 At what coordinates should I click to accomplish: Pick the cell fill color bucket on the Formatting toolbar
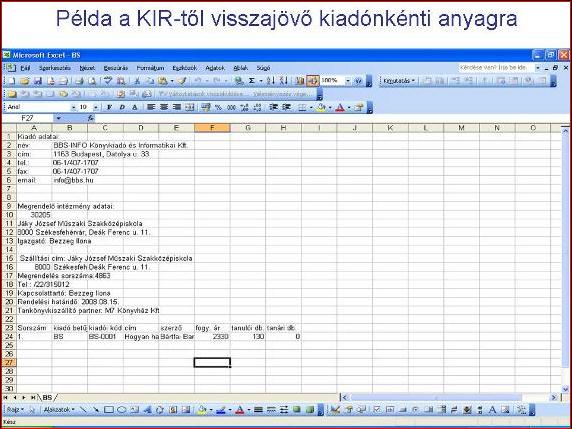click(x=321, y=107)
